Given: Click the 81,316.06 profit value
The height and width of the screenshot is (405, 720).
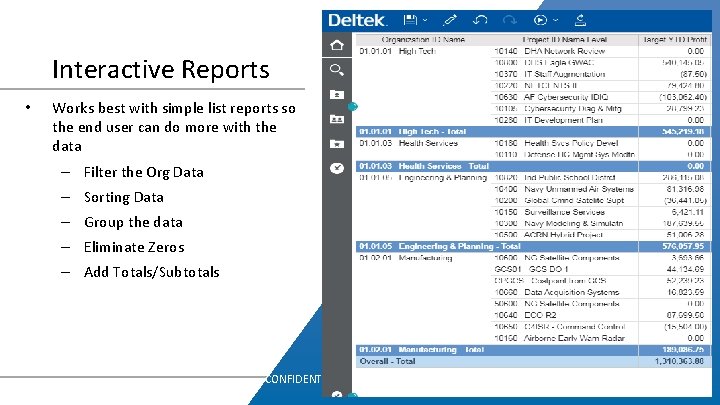Looking at the screenshot, I should click(685, 189).
